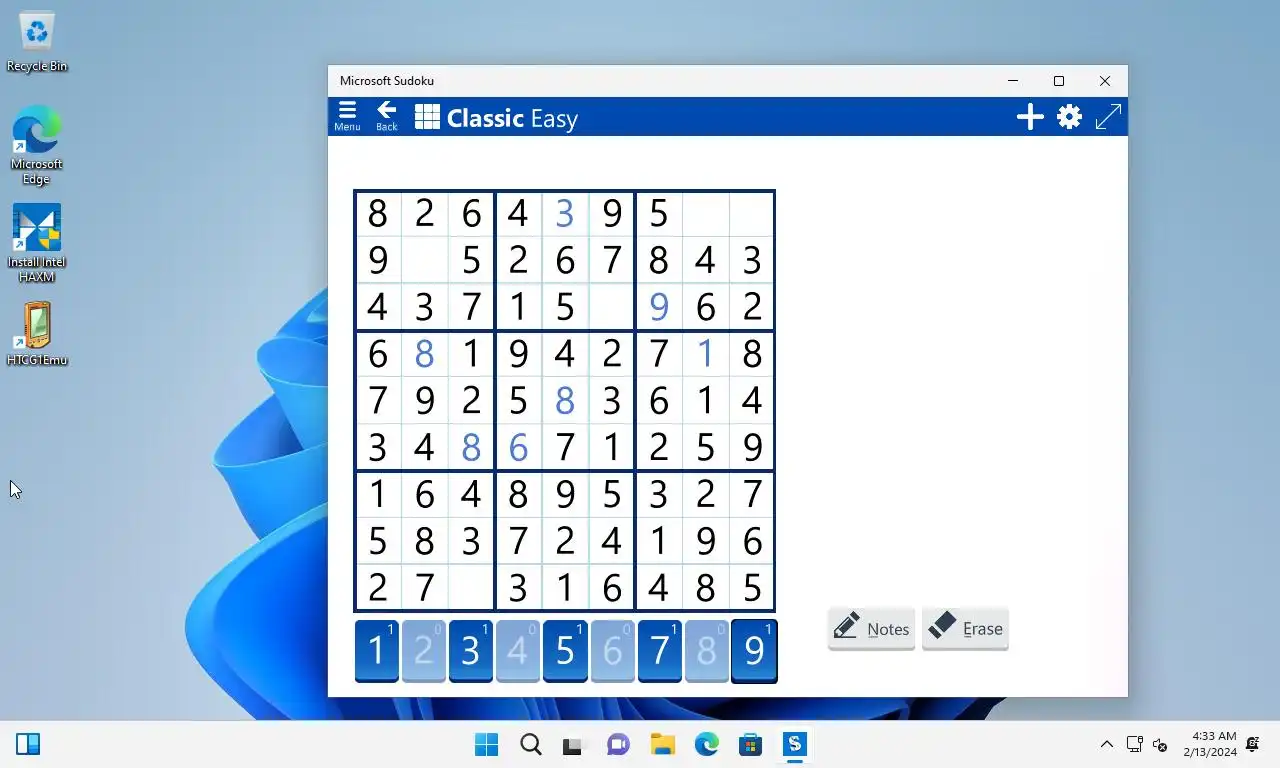Open Edge browser on taskbar

(706, 744)
